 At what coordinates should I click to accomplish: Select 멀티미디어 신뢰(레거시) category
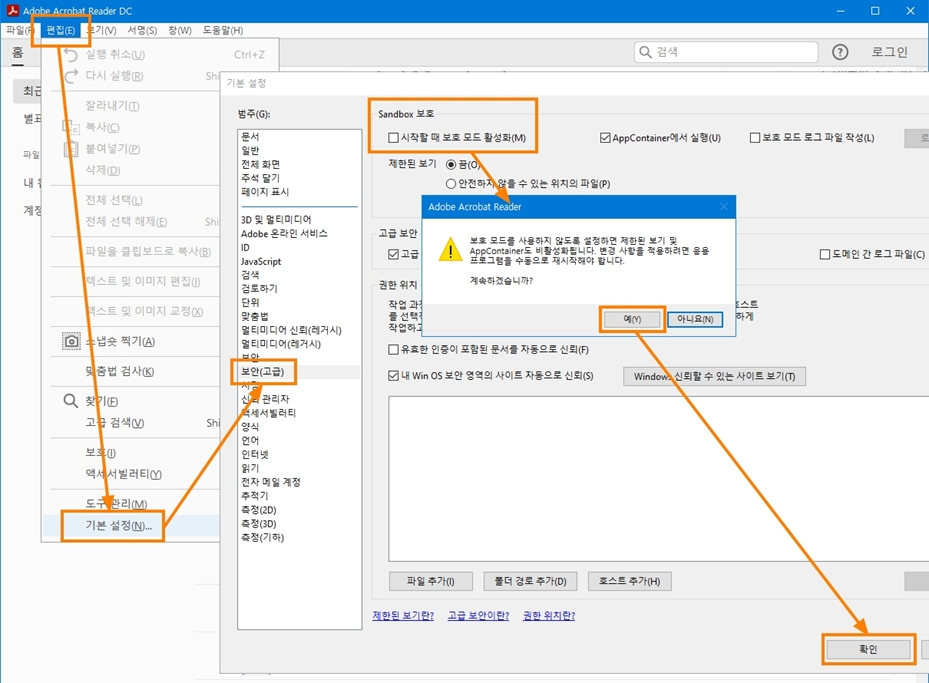(291, 330)
